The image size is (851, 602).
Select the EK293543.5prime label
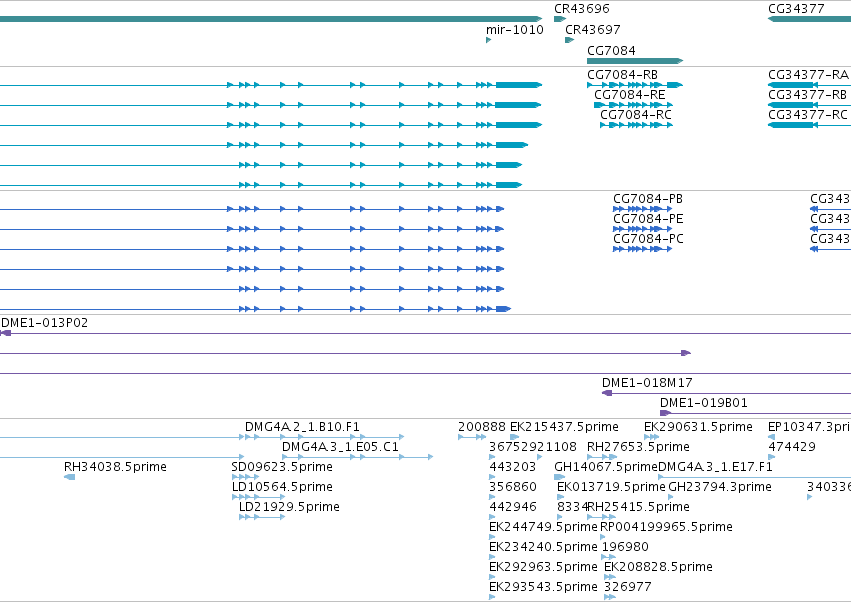tap(543, 587)
